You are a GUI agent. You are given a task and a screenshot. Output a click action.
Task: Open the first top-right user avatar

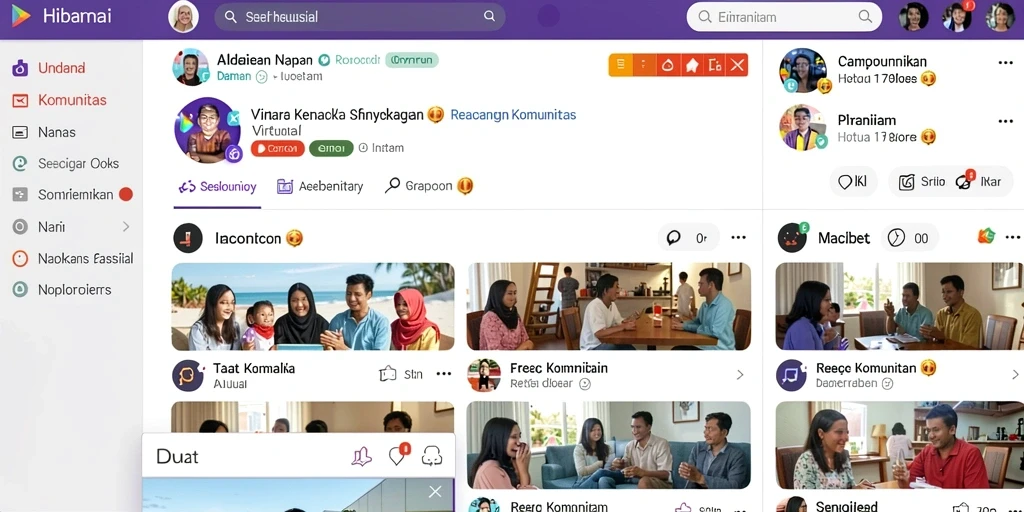pyautogui.click(x=914, y=17)
